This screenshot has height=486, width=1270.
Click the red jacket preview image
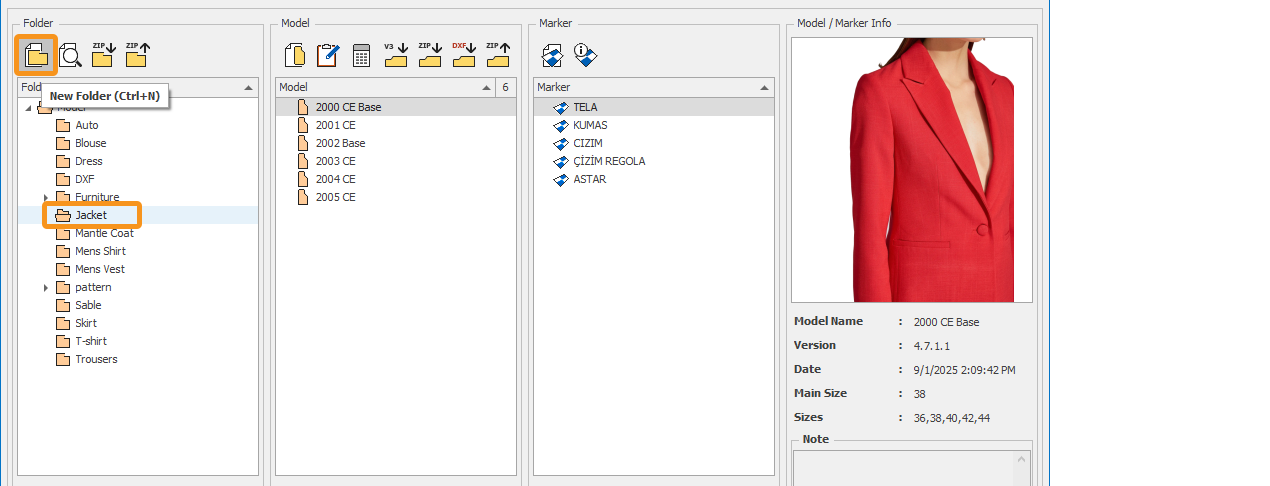[x=911, y=170]
